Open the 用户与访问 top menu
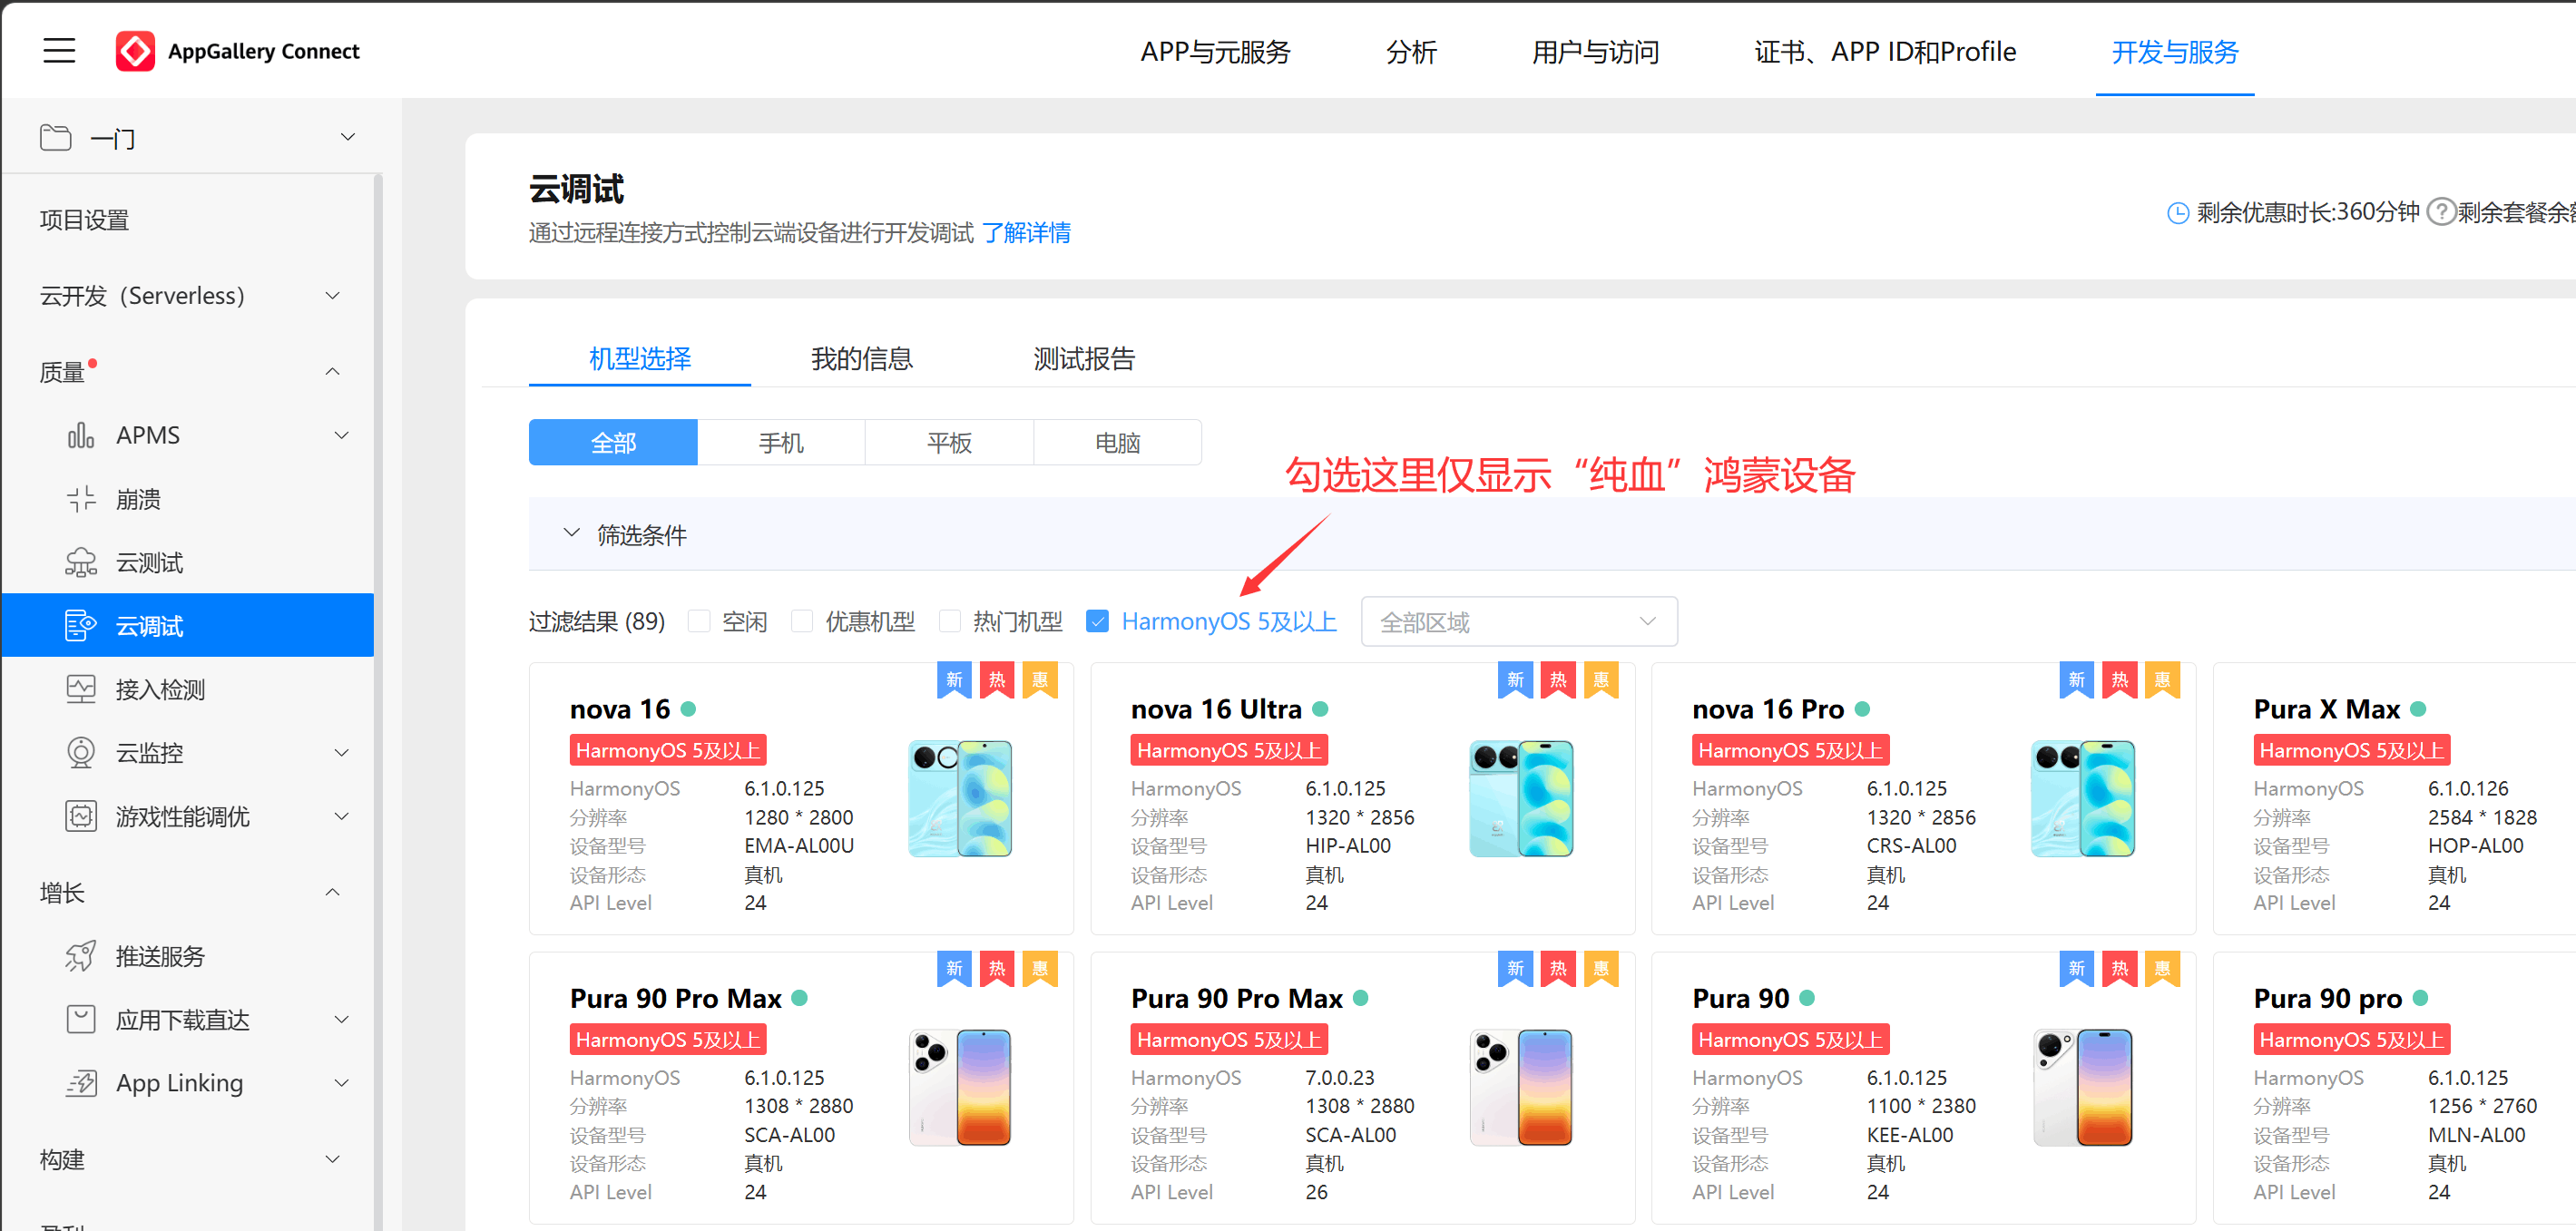This screenshot has height=1231, width=2576. 1595,51
